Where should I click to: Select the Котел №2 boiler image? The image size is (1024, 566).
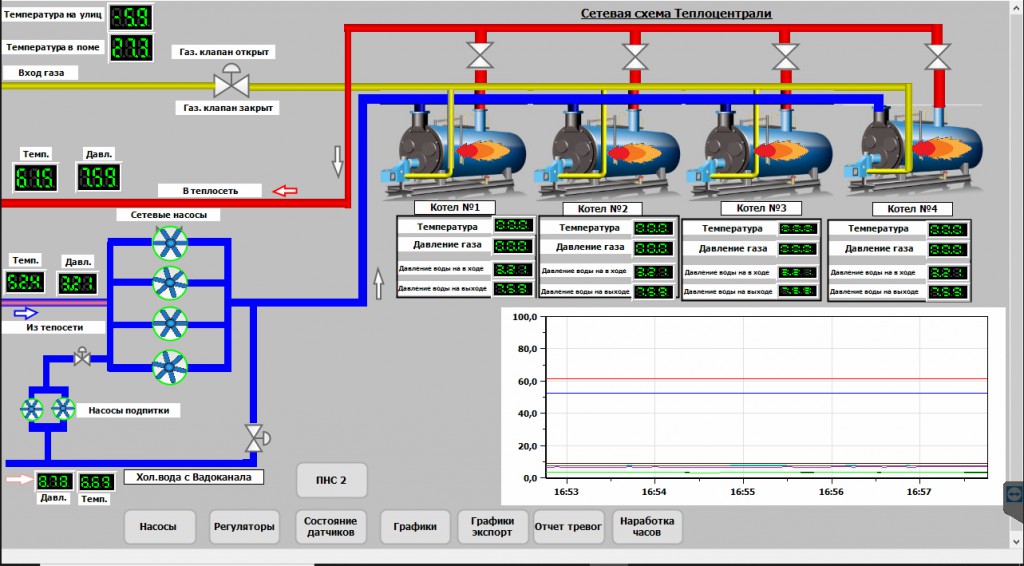point(607,151)
